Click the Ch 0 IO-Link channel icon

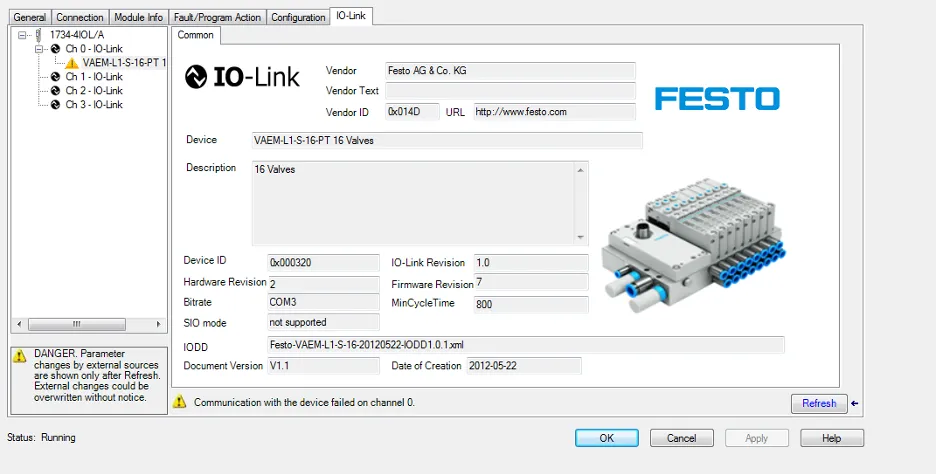(x=56, y=49)
